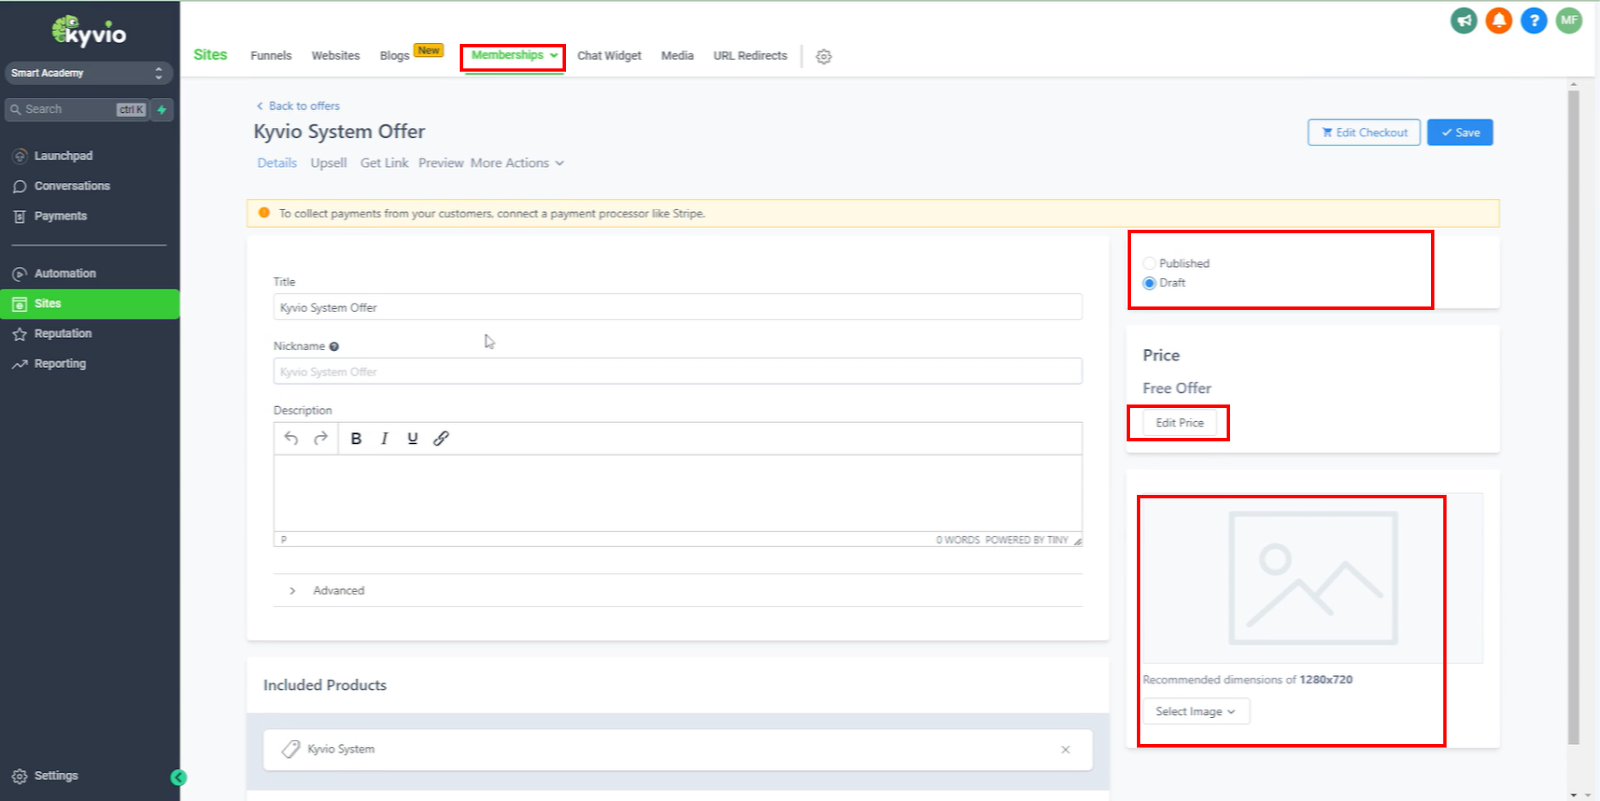The image size is (1600, 801).
Task: Switch to the Funnels tab
Action: [271, 56]
